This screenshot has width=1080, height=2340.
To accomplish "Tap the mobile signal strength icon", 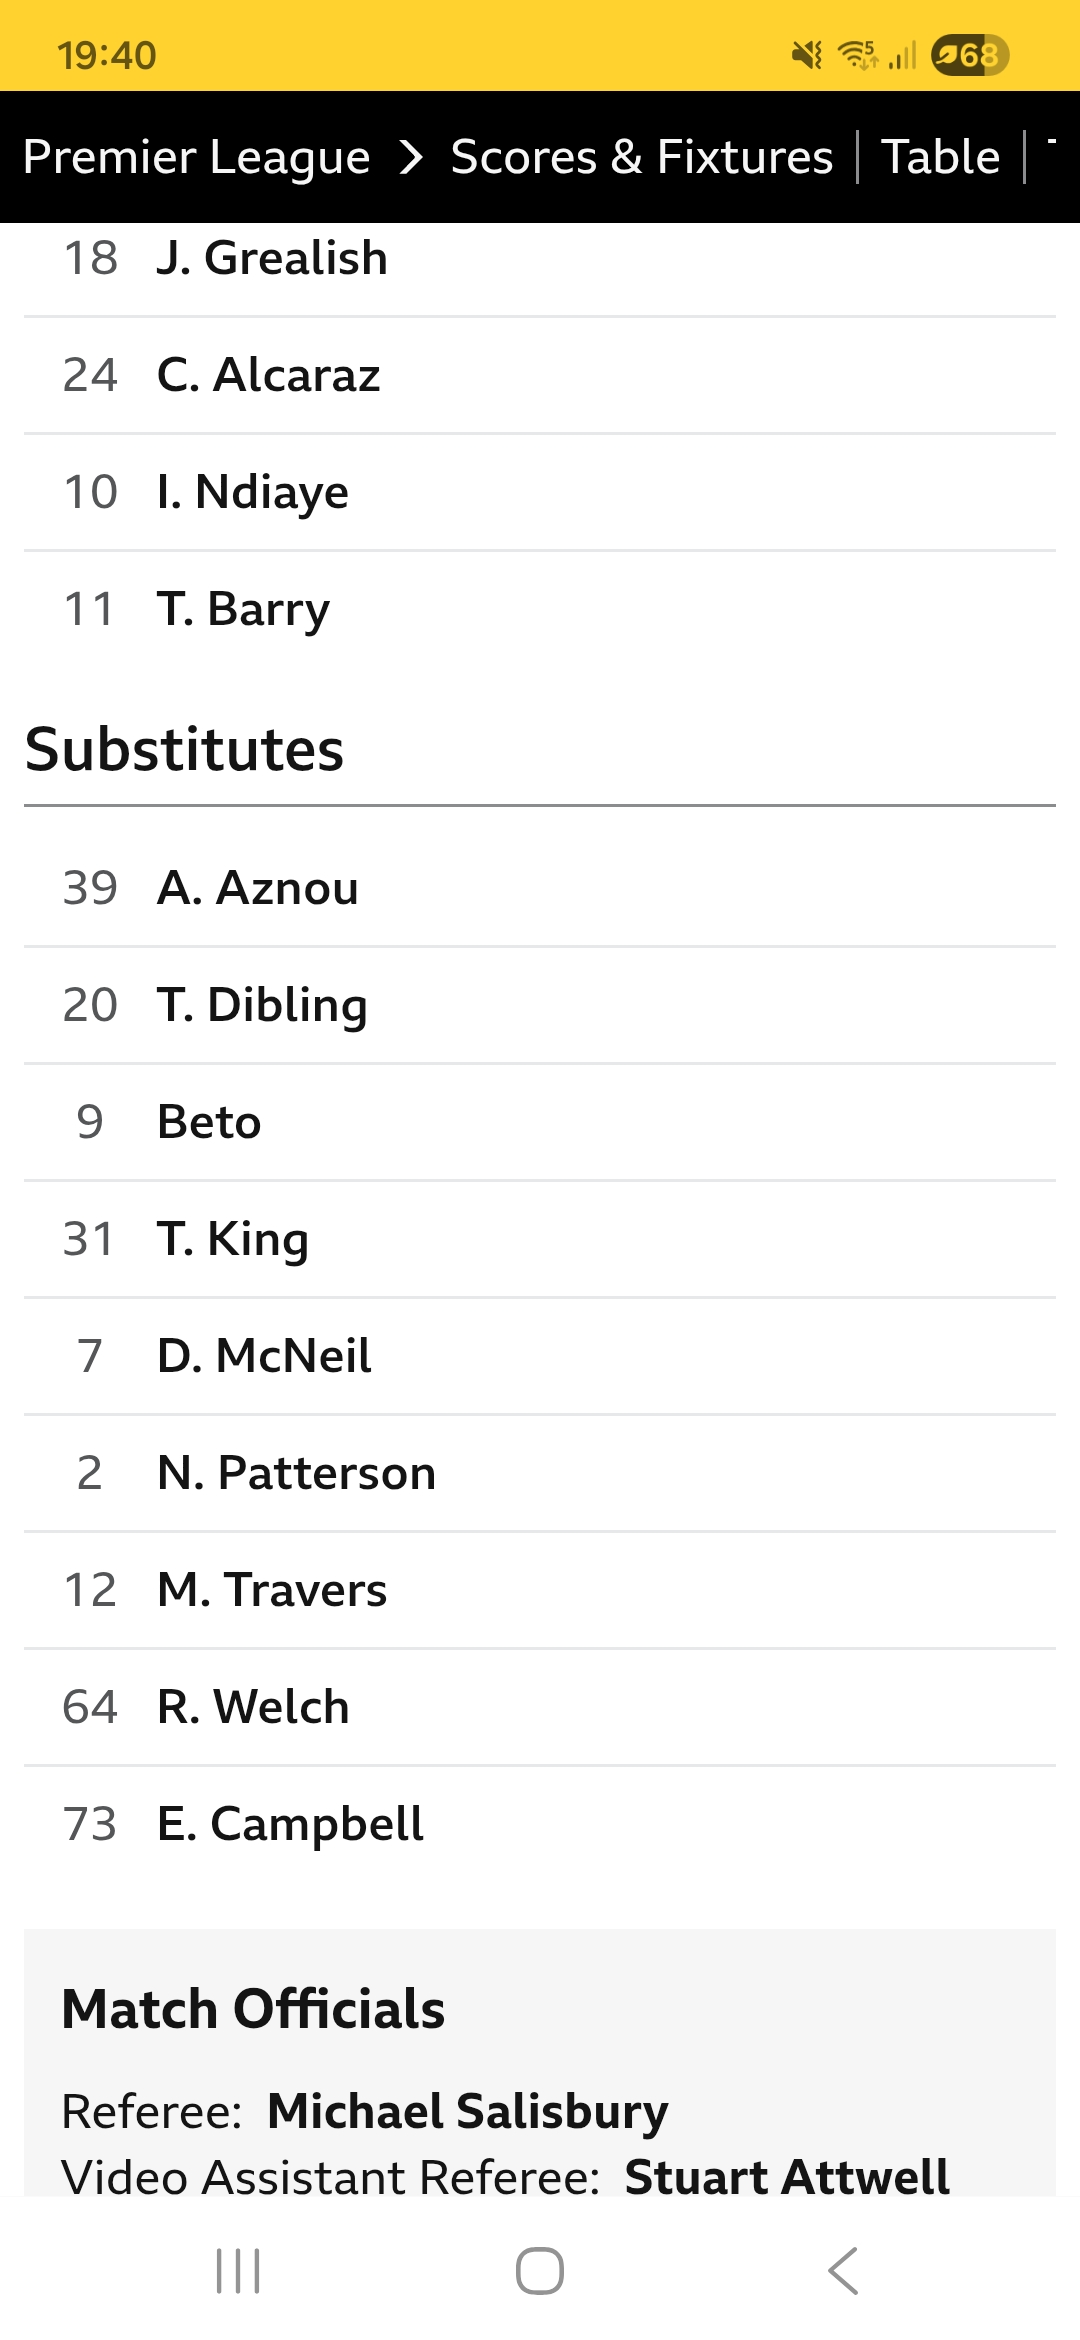I will tap(903, 55).
